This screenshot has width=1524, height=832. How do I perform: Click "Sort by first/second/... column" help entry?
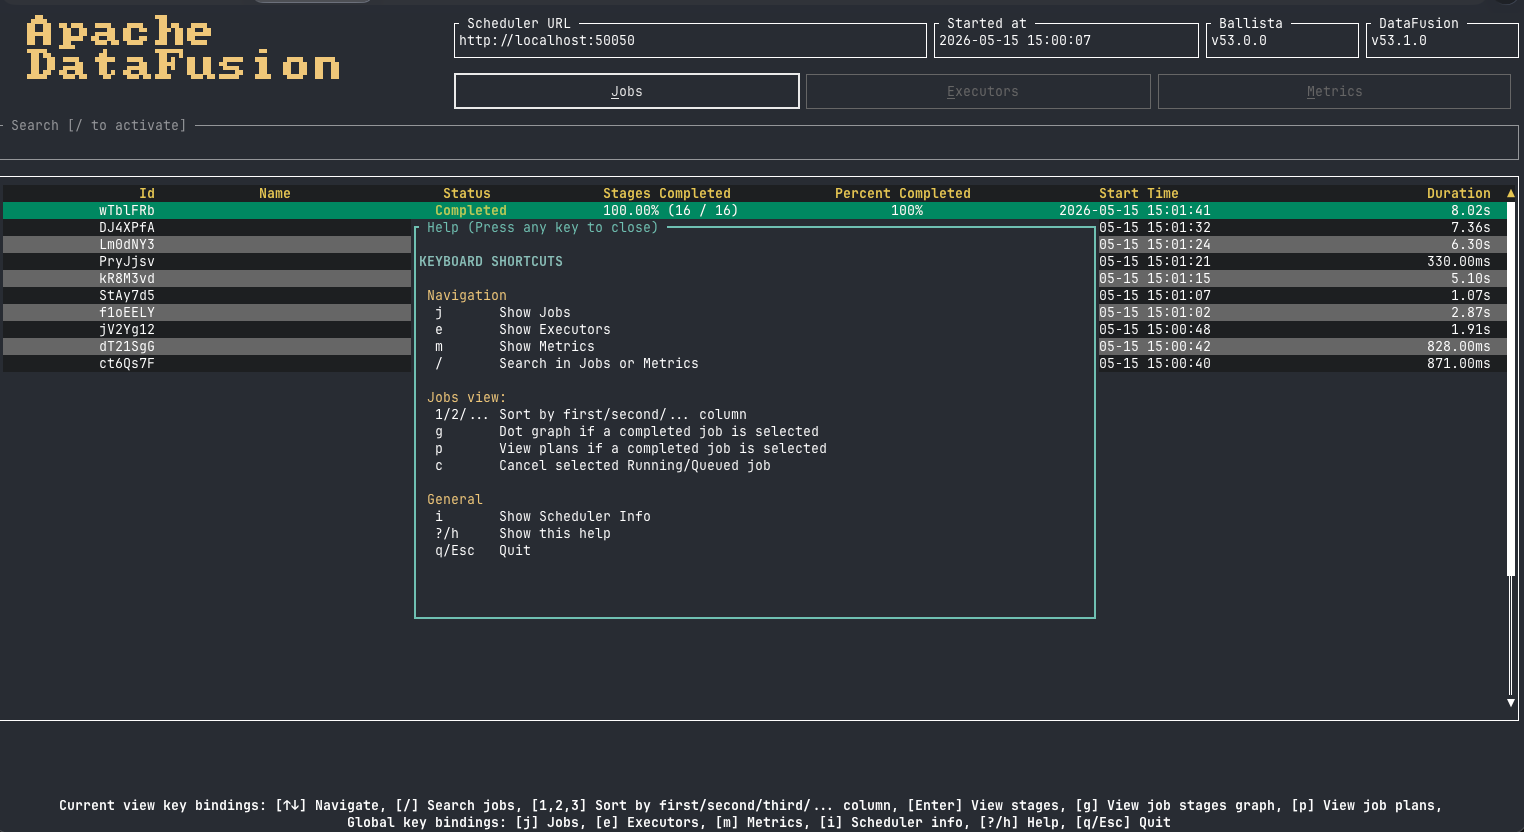pyautogui.click(x=623, y=414)
